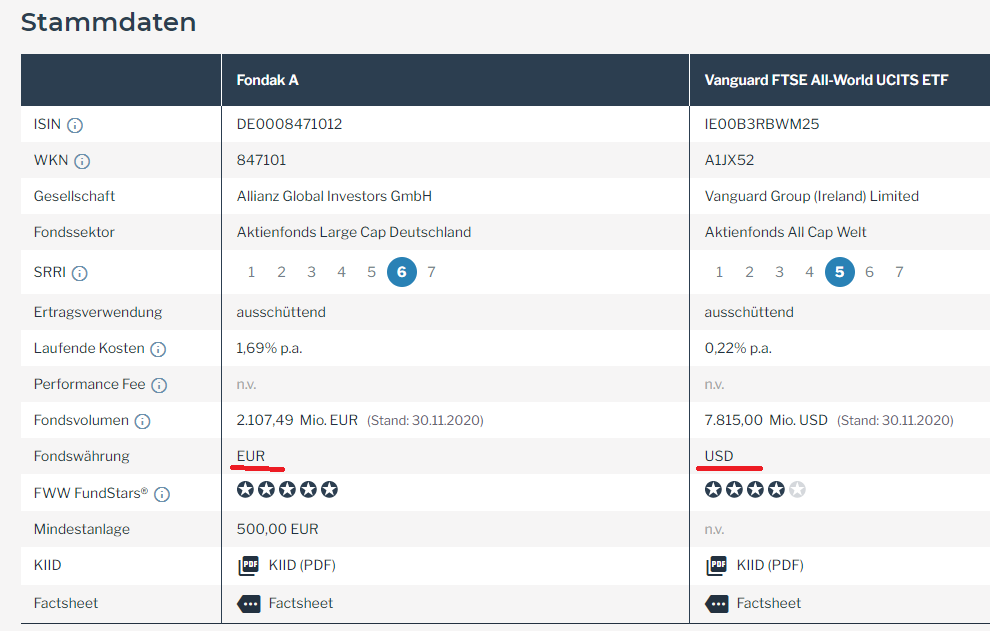
Task: Click the PDF icon in the Vanguard column
Action: 717,565
